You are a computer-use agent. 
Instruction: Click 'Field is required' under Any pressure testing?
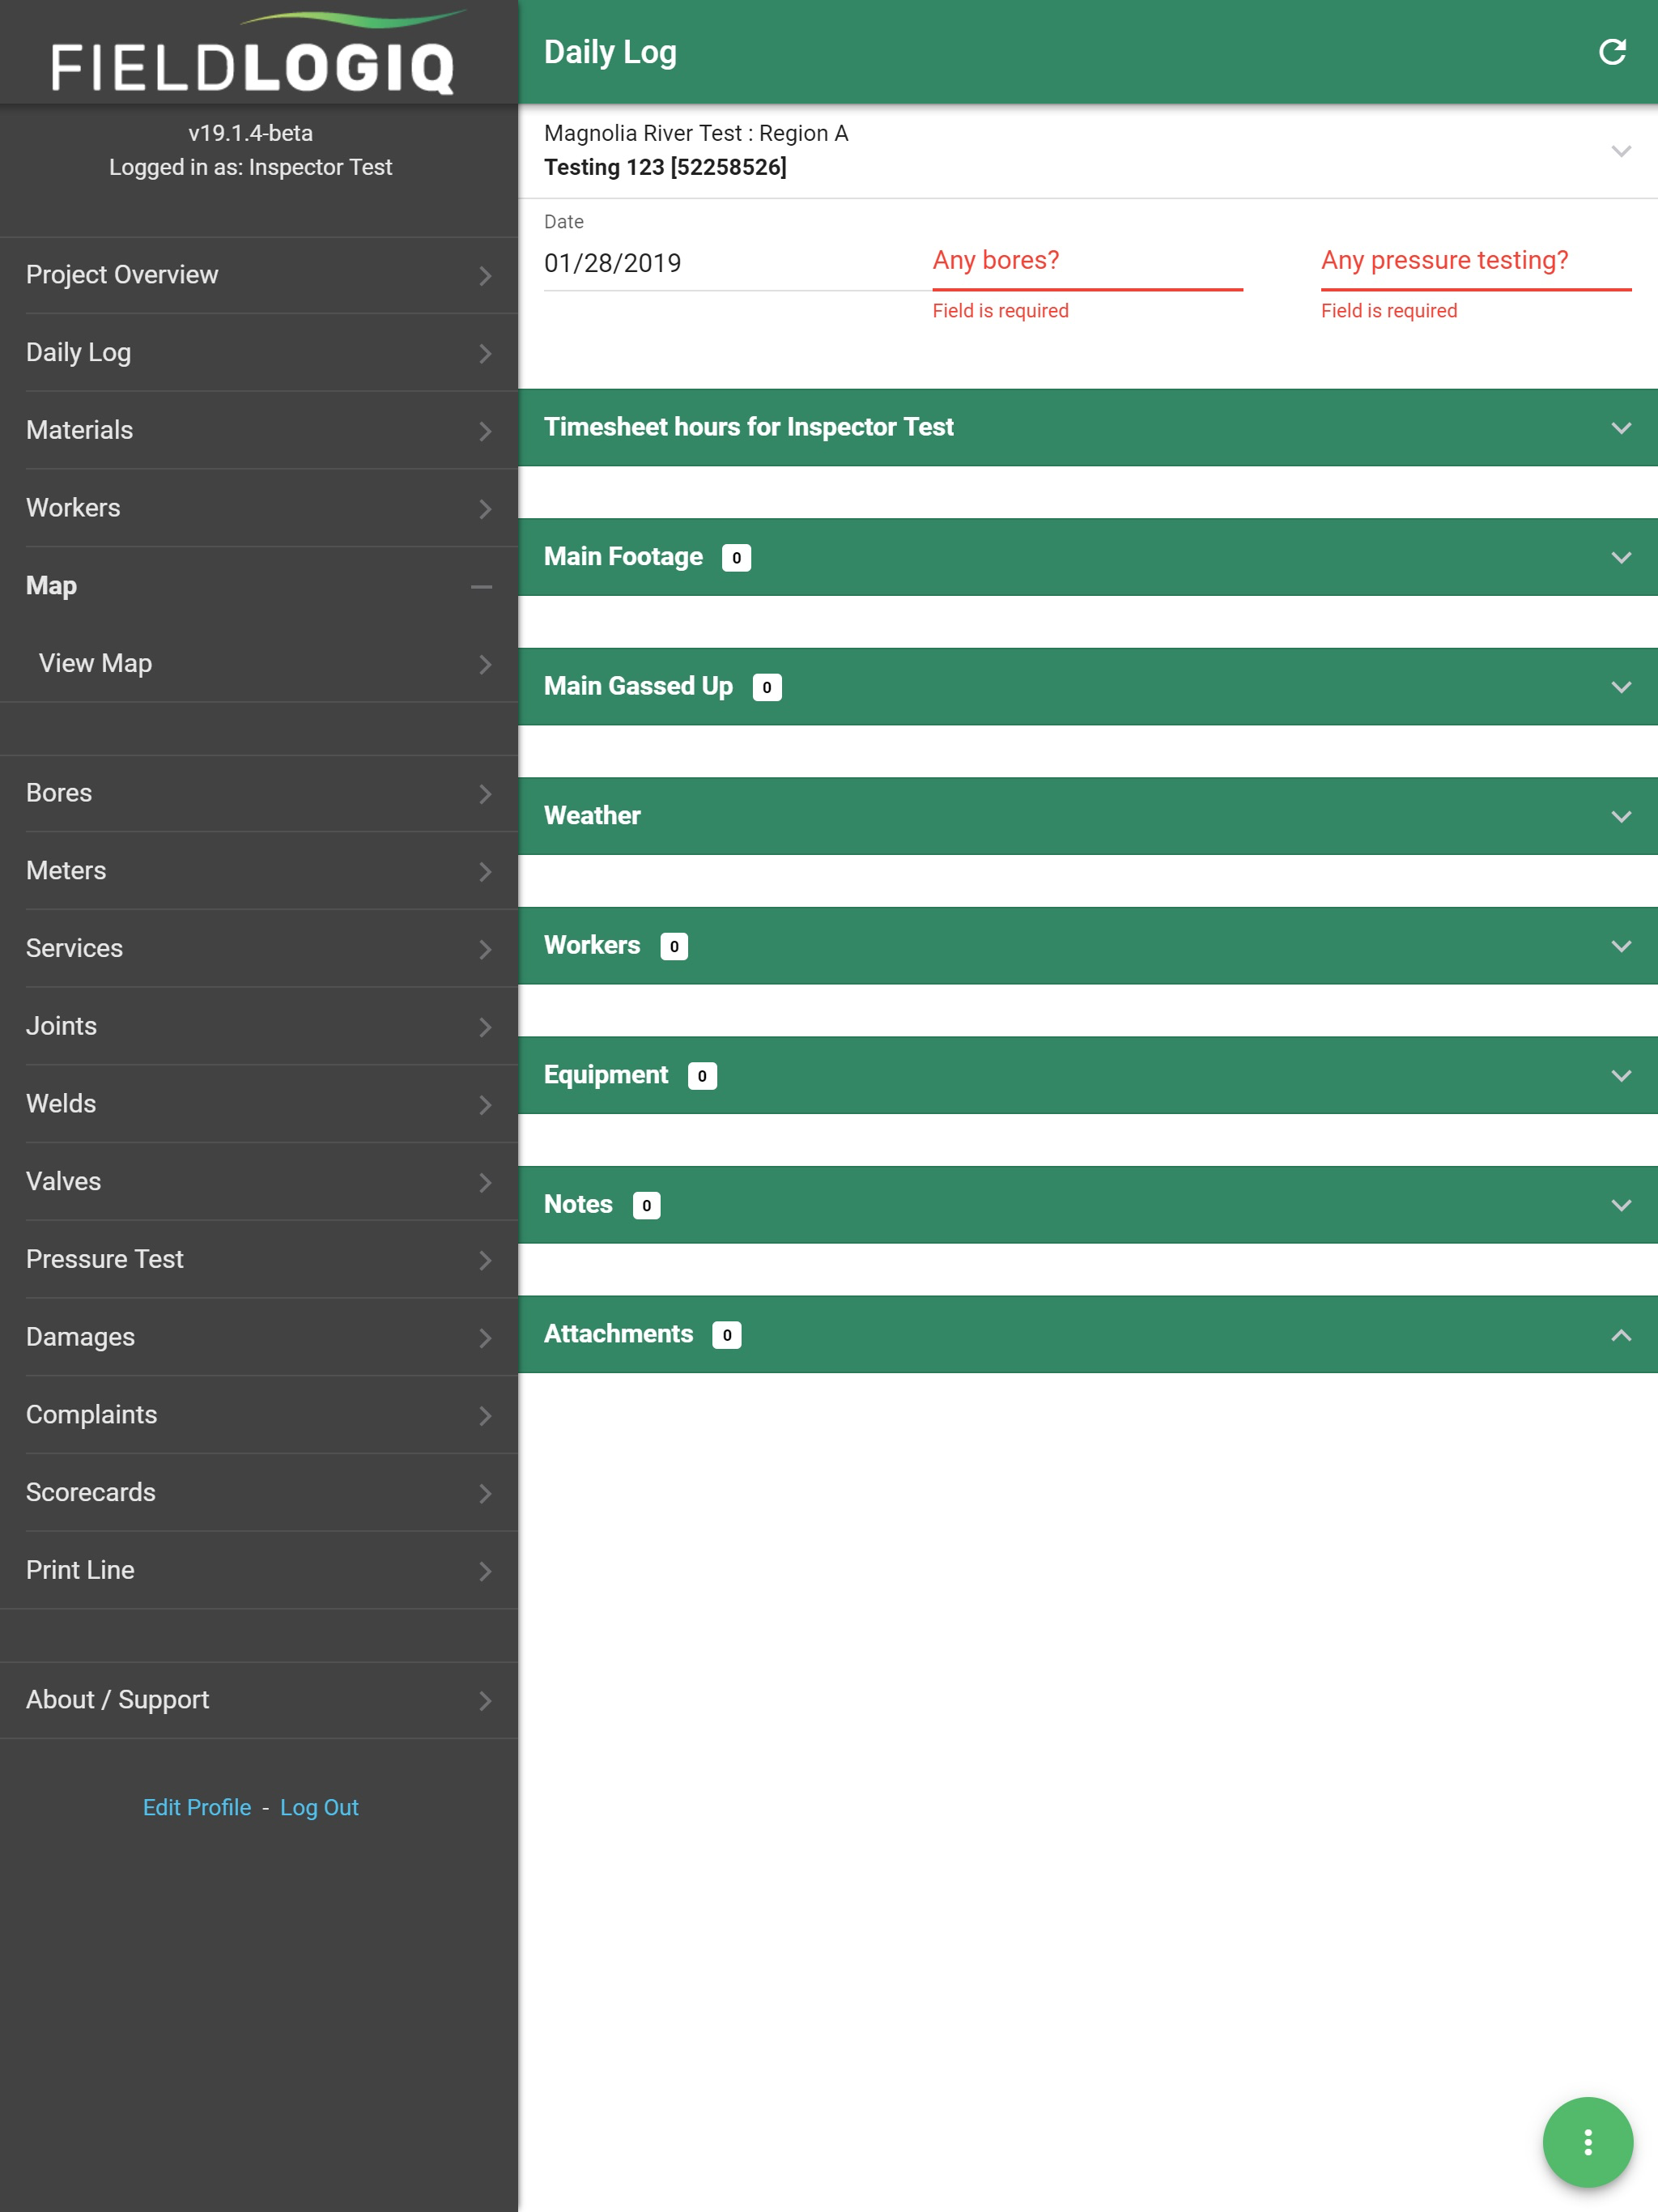pyautogui.click(x=1388, y=311)
